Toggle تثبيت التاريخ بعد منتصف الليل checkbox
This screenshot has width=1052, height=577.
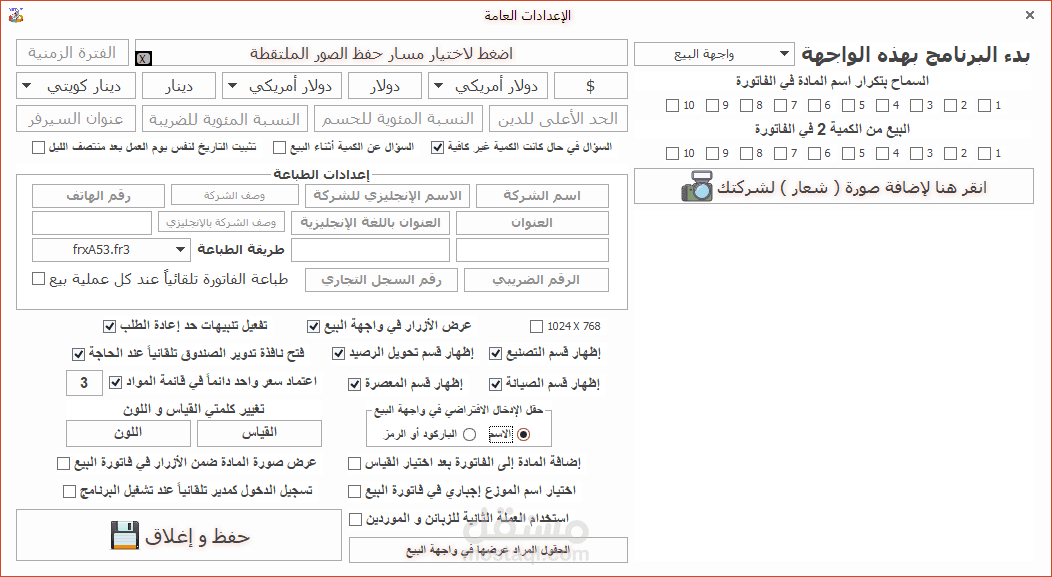[x=38, y=147]
